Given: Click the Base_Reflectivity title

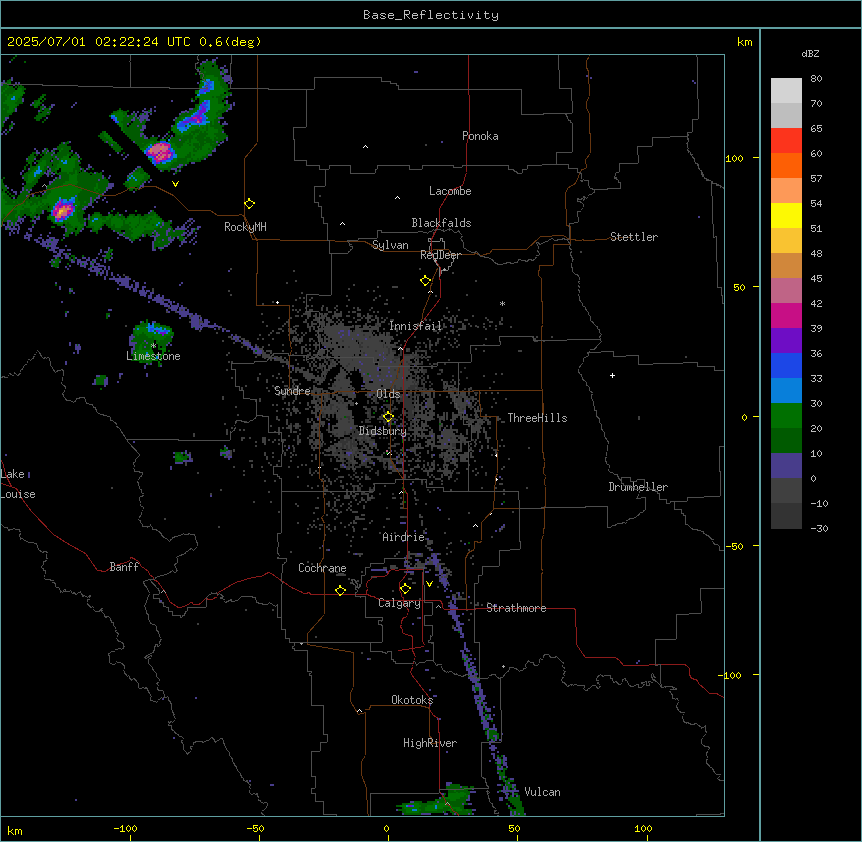Looking at the screenshot, I should [431, 15].
